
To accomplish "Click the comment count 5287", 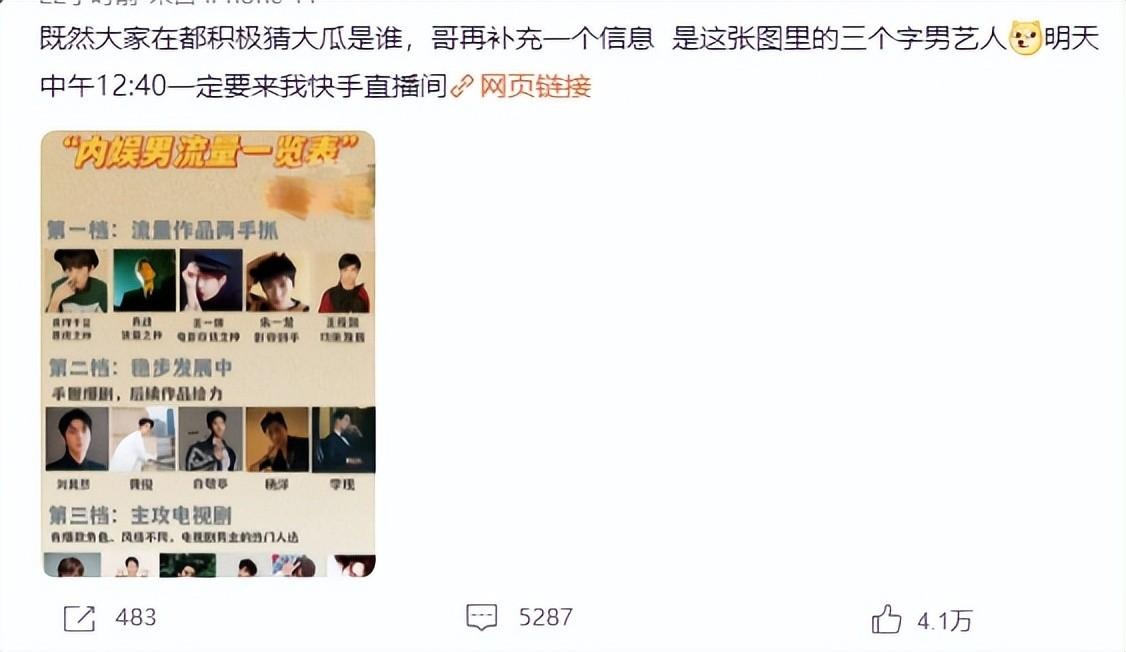I will click(546, 618).
